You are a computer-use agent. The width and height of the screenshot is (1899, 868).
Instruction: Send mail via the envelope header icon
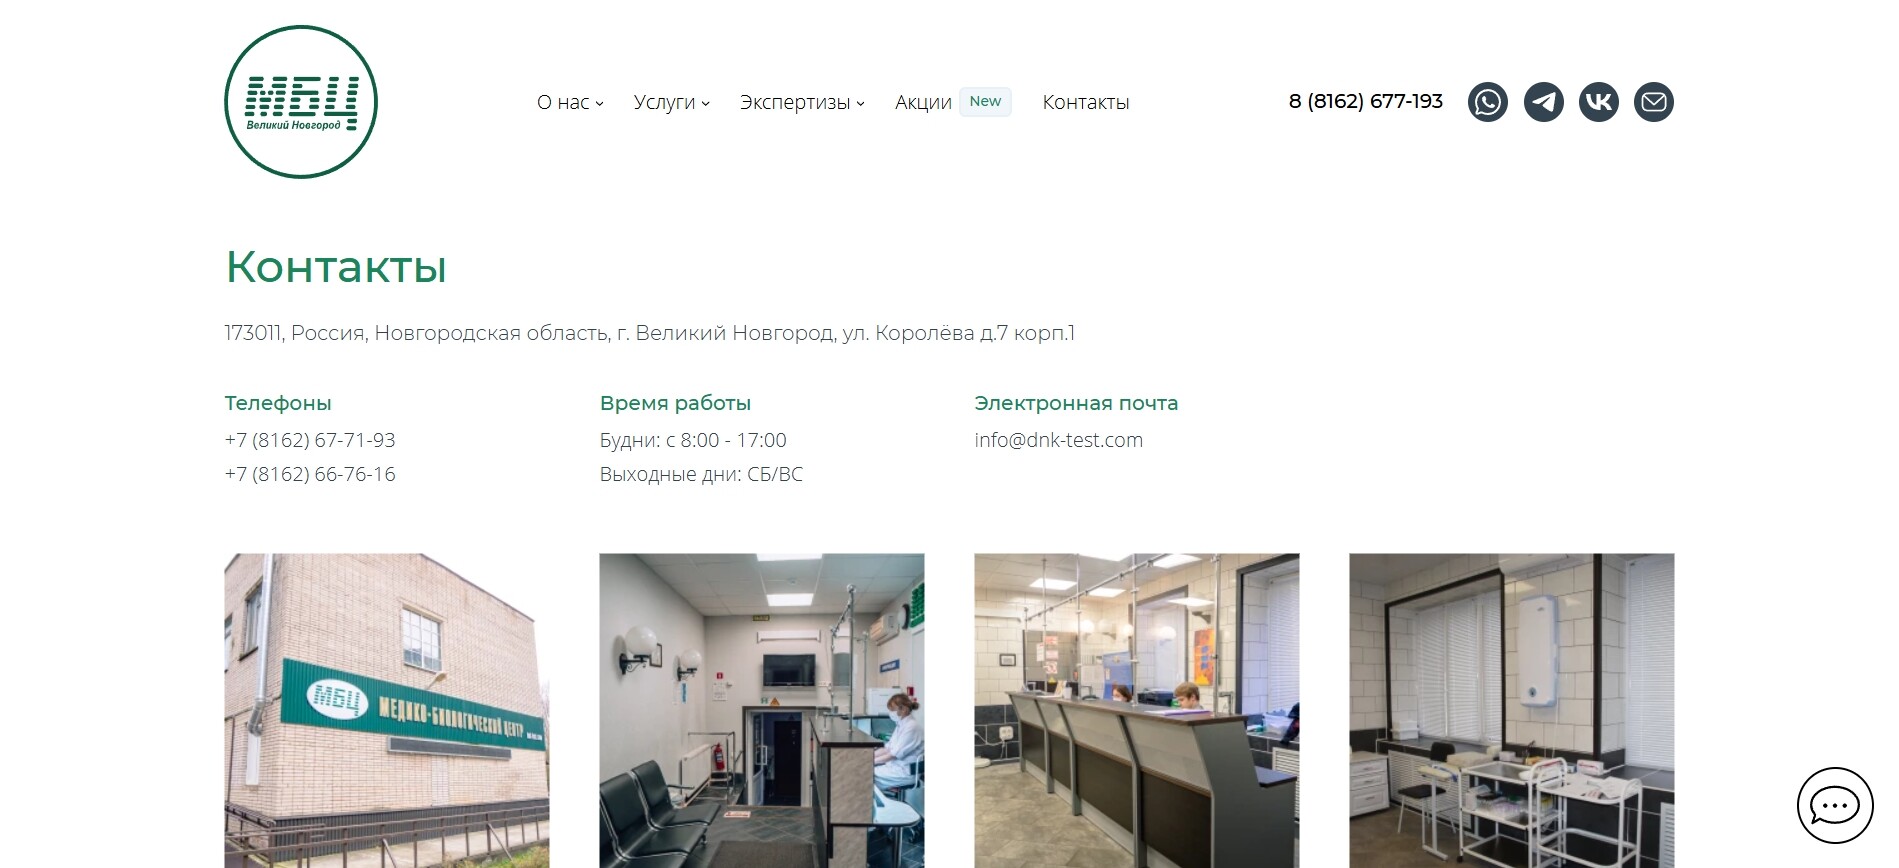coord(1653,102)
